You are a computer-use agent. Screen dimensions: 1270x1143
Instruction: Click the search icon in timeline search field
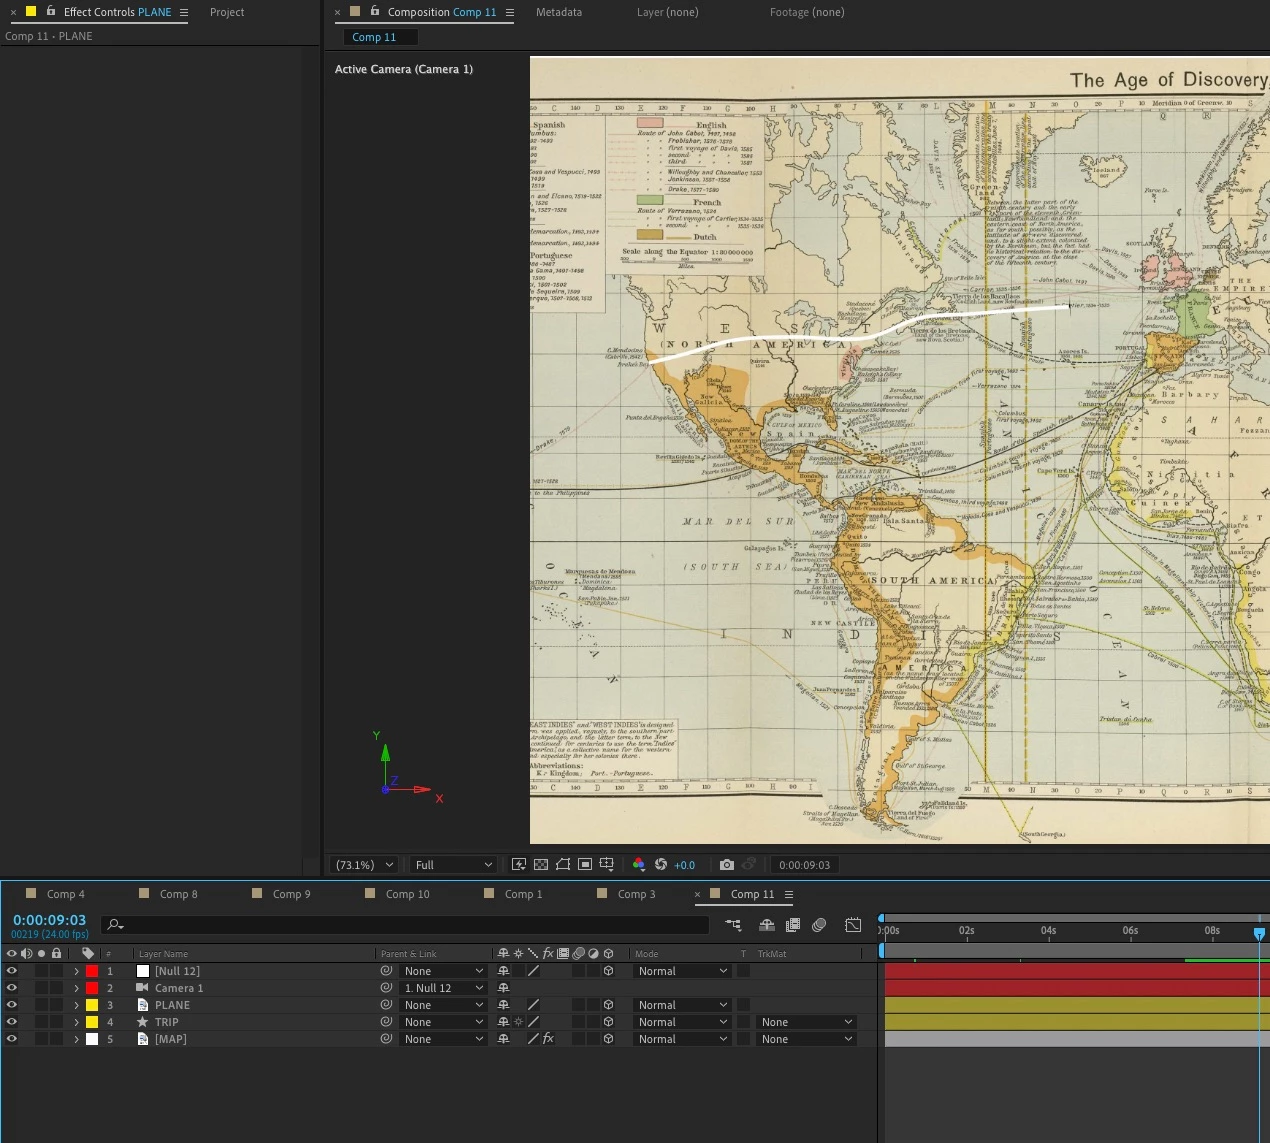(x=115, y=925)
